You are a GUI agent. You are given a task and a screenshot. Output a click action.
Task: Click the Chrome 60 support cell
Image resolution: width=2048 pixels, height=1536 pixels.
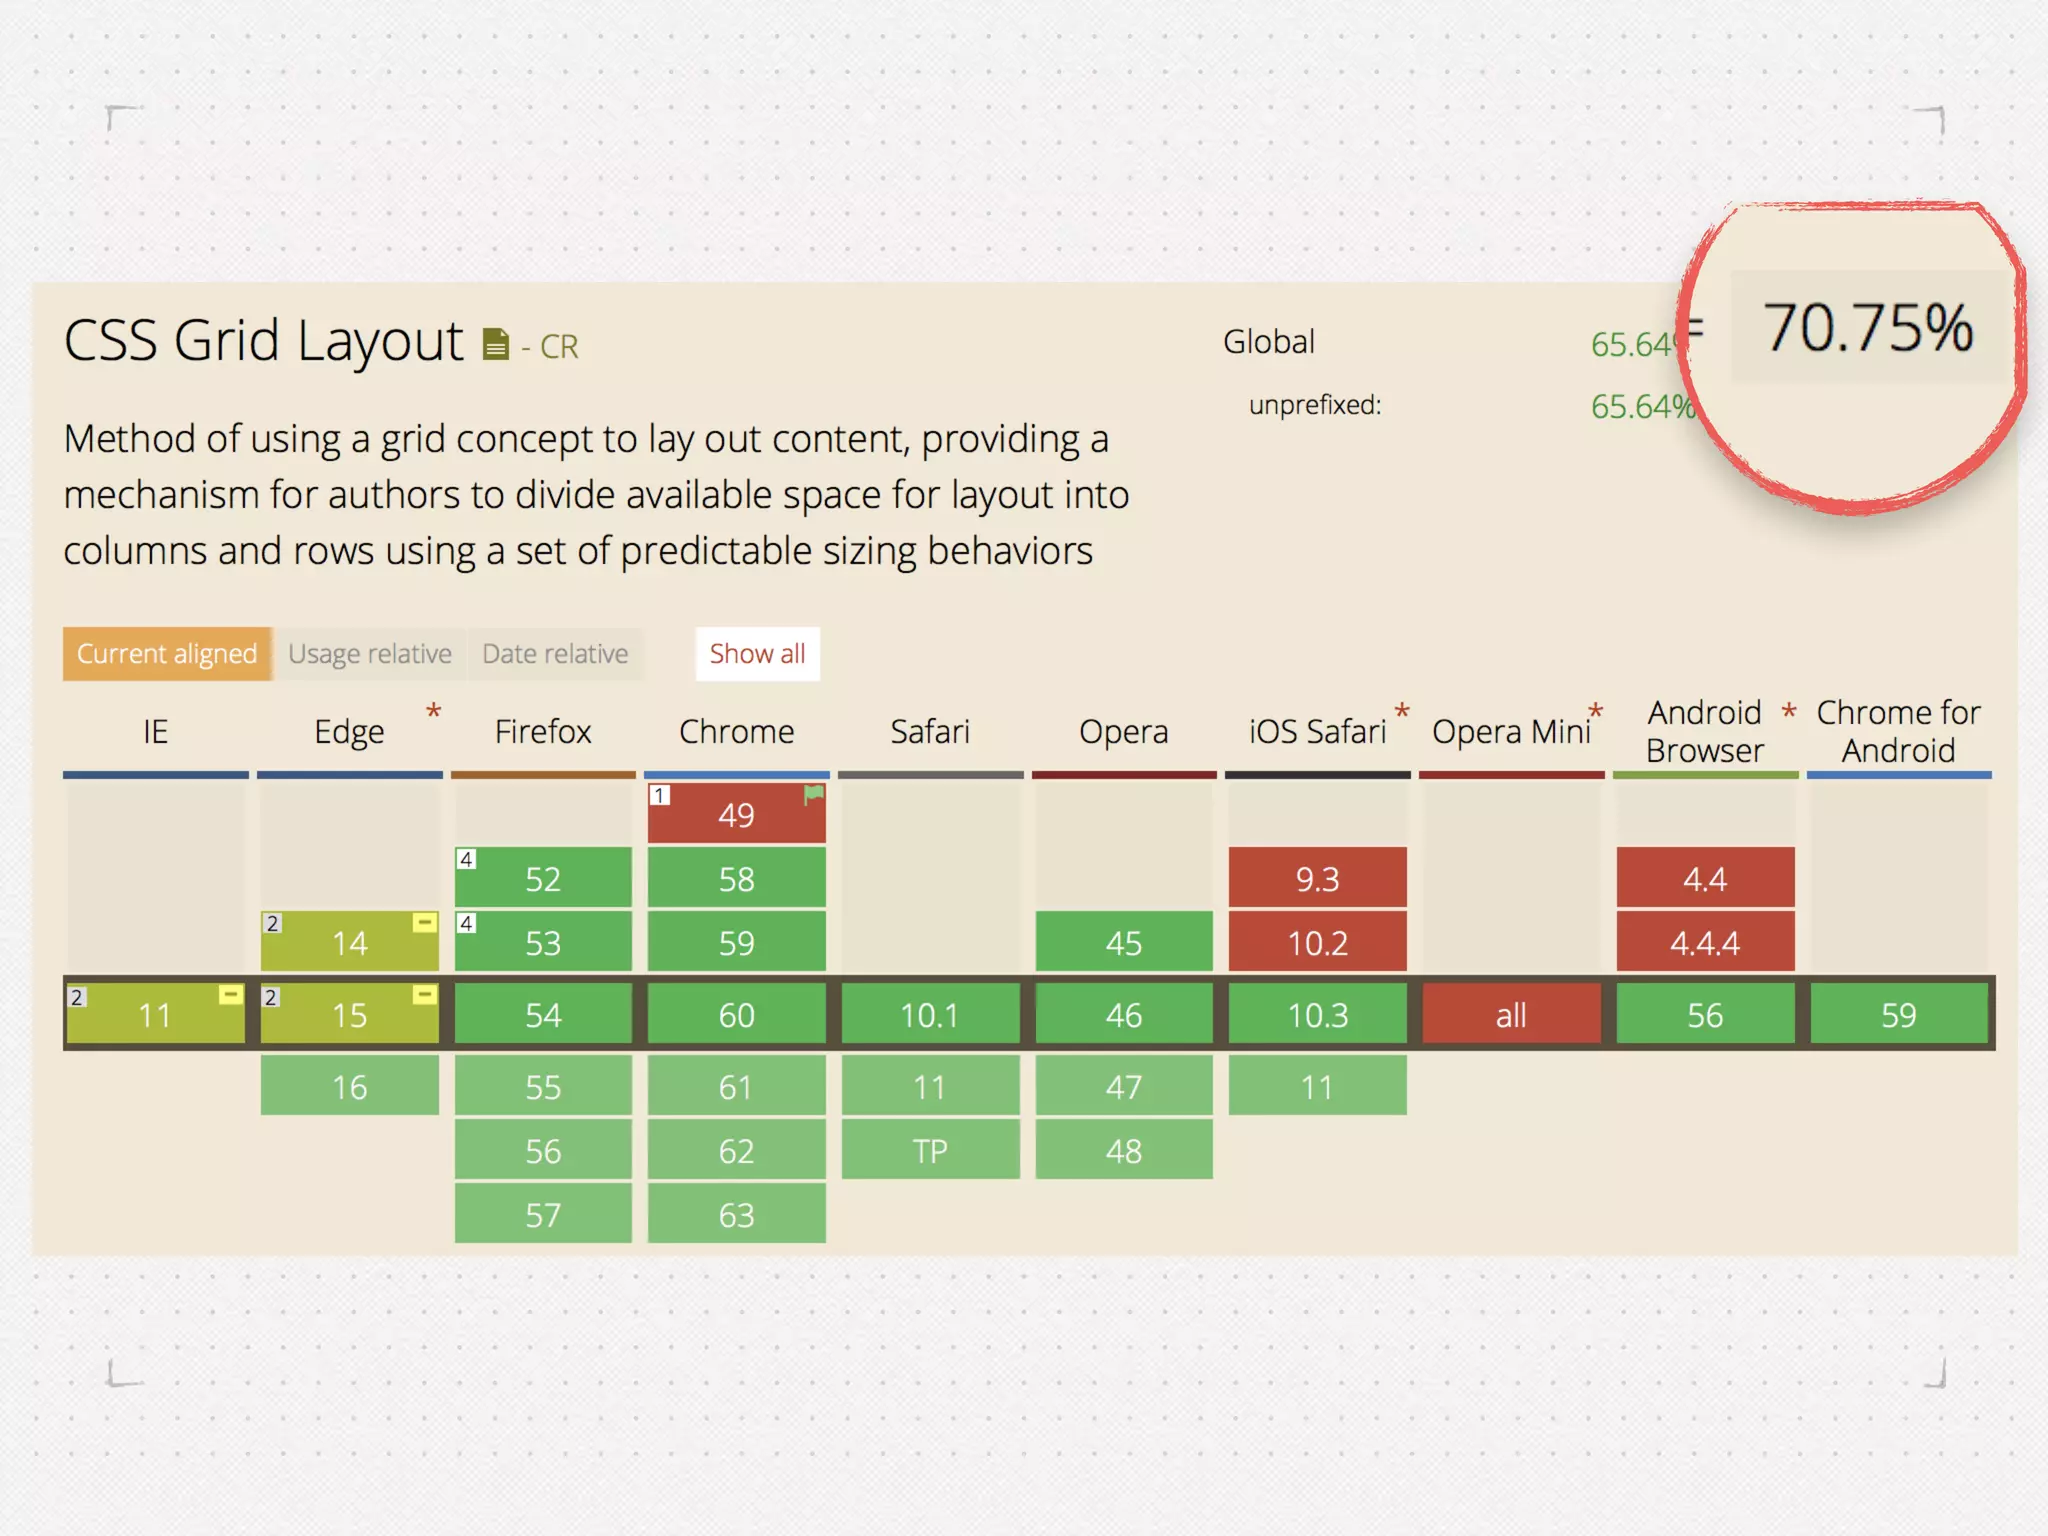click(737, 1015)
